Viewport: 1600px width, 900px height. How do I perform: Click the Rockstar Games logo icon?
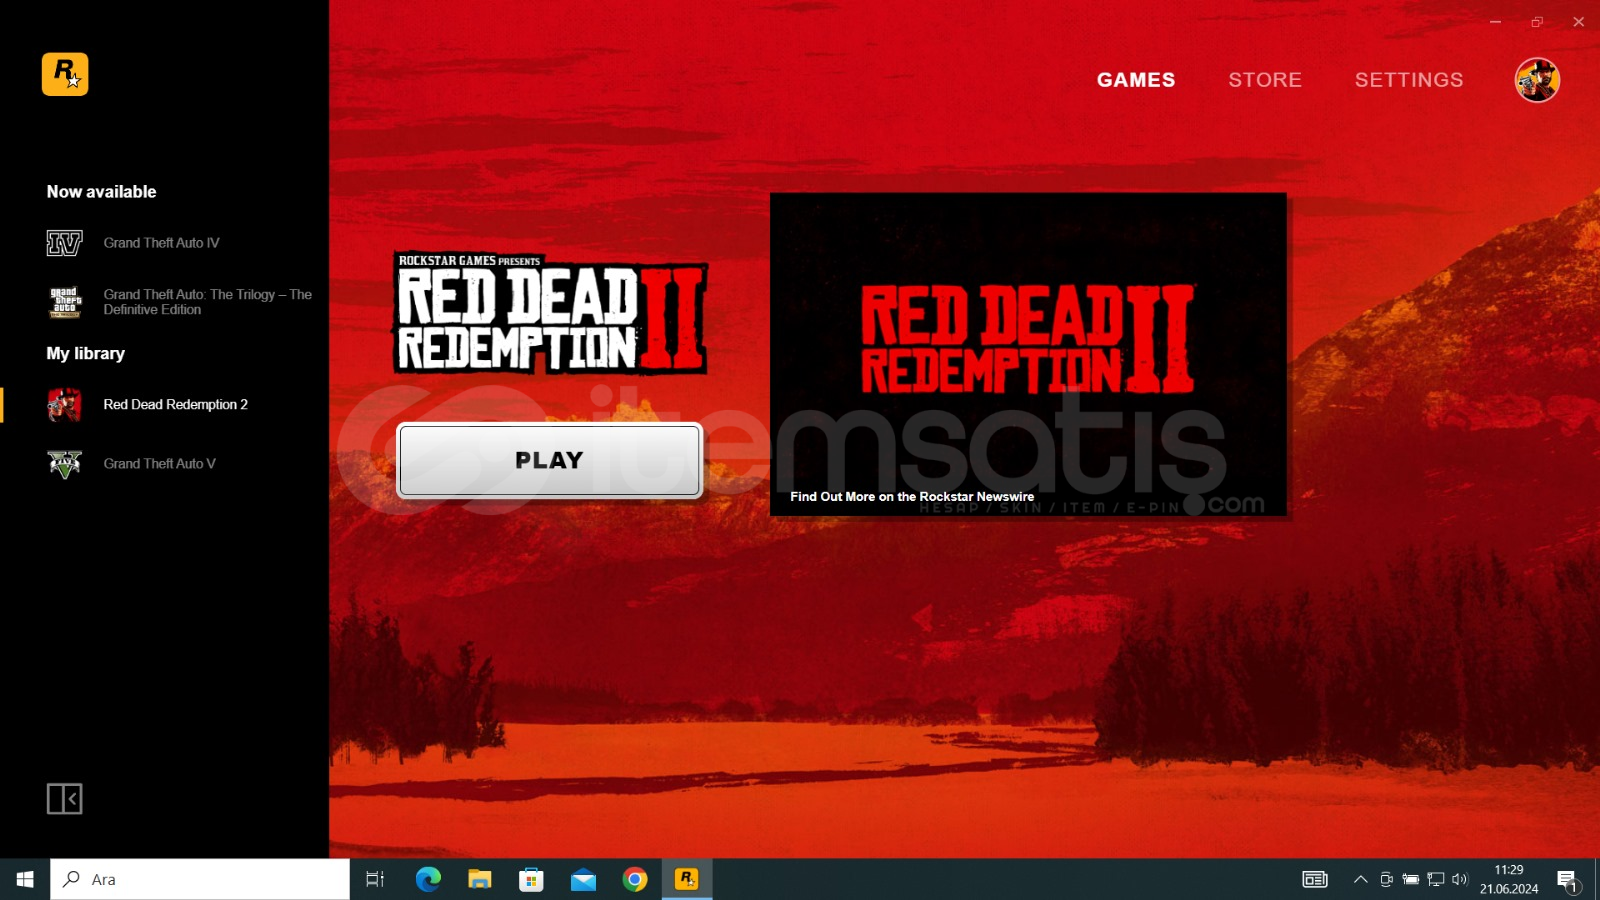[x=65, y=74]
